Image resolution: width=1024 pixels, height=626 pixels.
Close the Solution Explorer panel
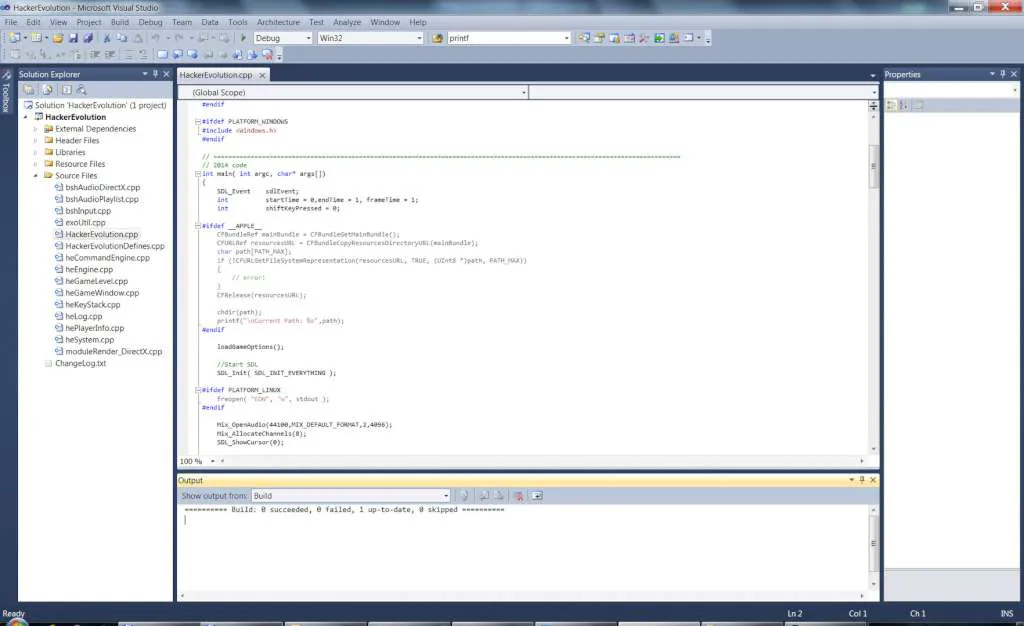coord(167,74)
